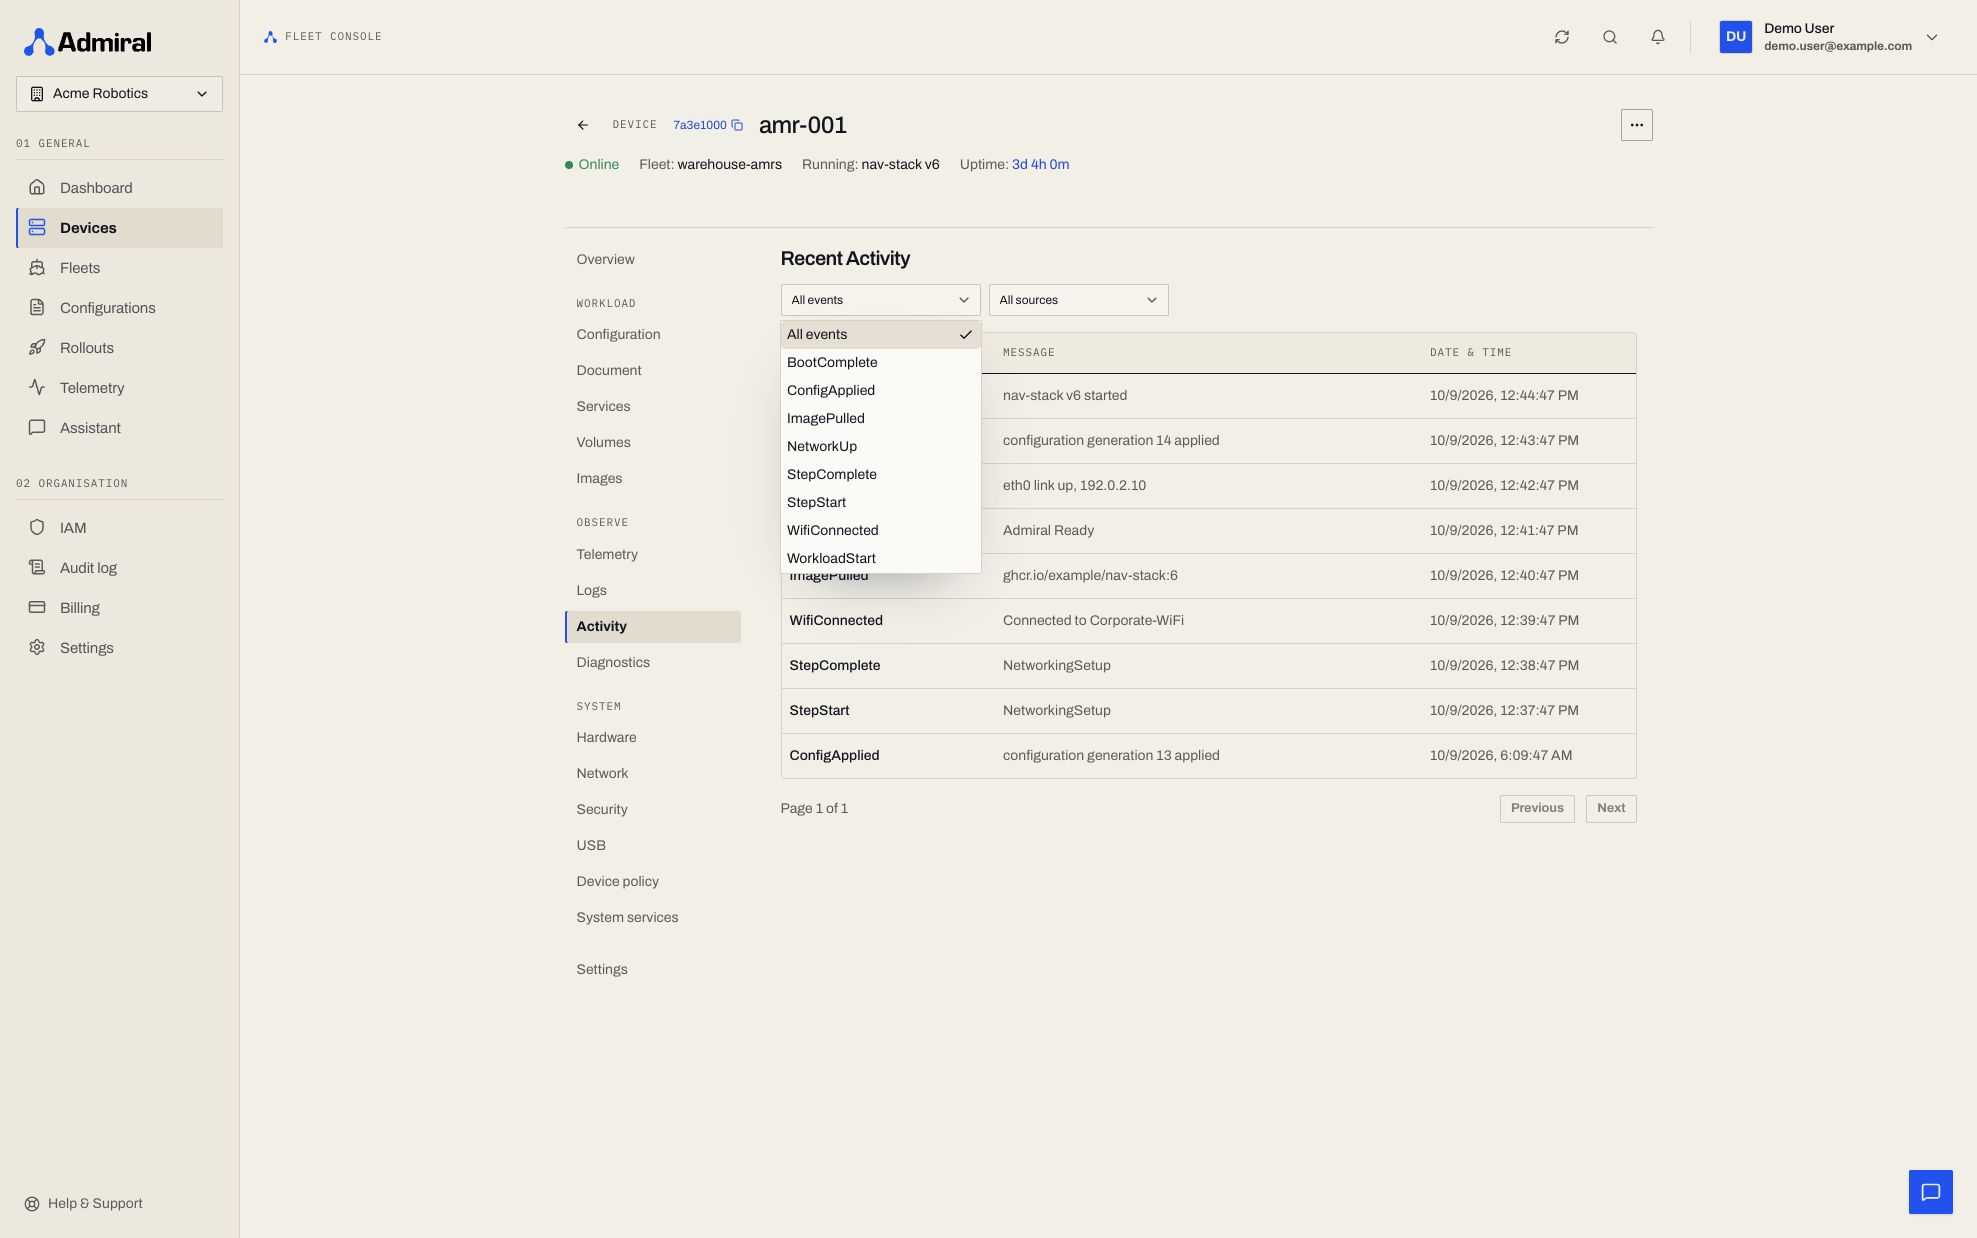Viewport: 1977px width, 1238px height.
Task: Open the device Overview section
Action: pos(652,260)
